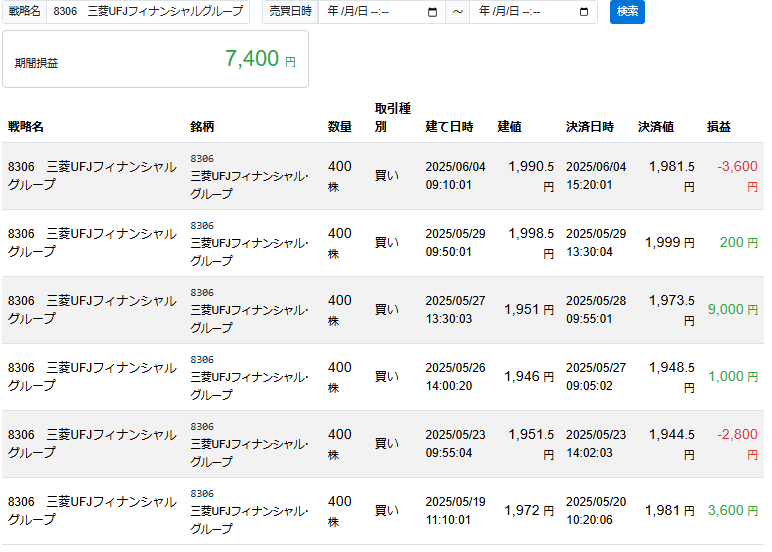This screenshot has height=552, width=772.
Task: Focus the end date-time input
Action: tap(533, 11)
